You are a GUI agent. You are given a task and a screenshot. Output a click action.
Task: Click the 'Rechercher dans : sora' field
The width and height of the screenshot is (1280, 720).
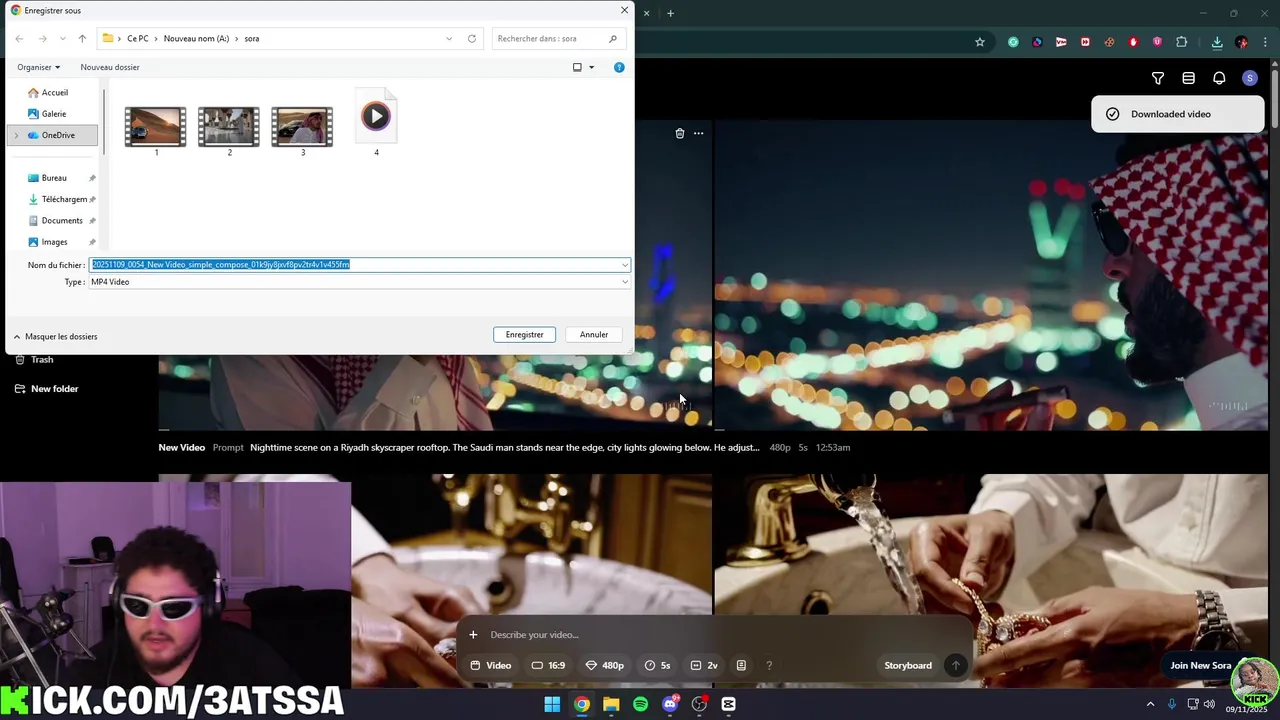click(x=558, y=39)
